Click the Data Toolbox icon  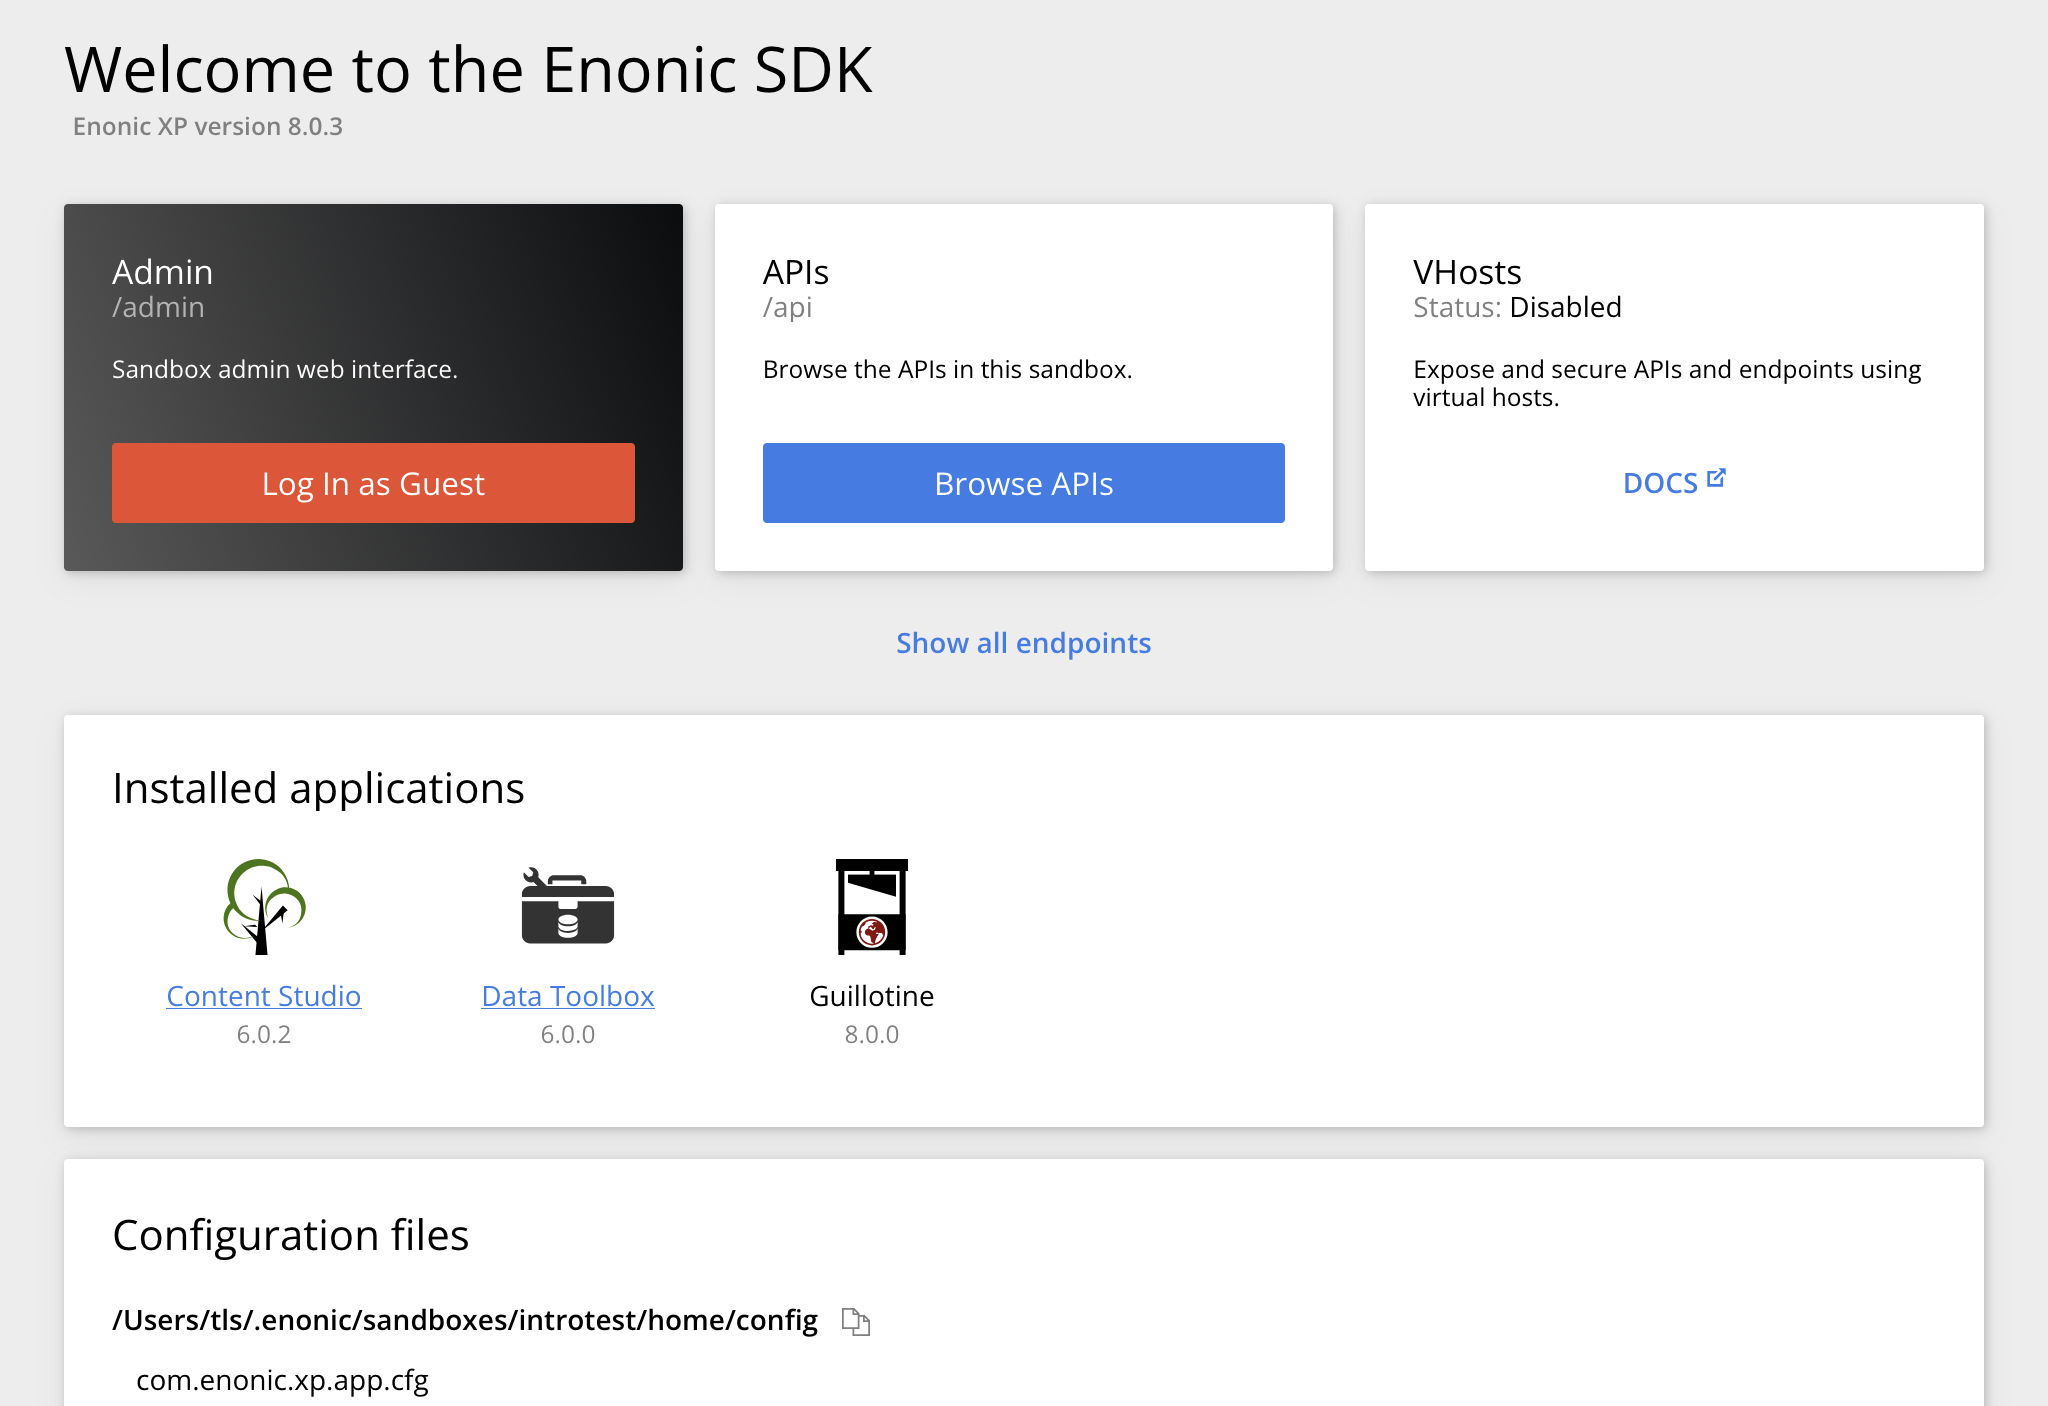pos(568,906)
